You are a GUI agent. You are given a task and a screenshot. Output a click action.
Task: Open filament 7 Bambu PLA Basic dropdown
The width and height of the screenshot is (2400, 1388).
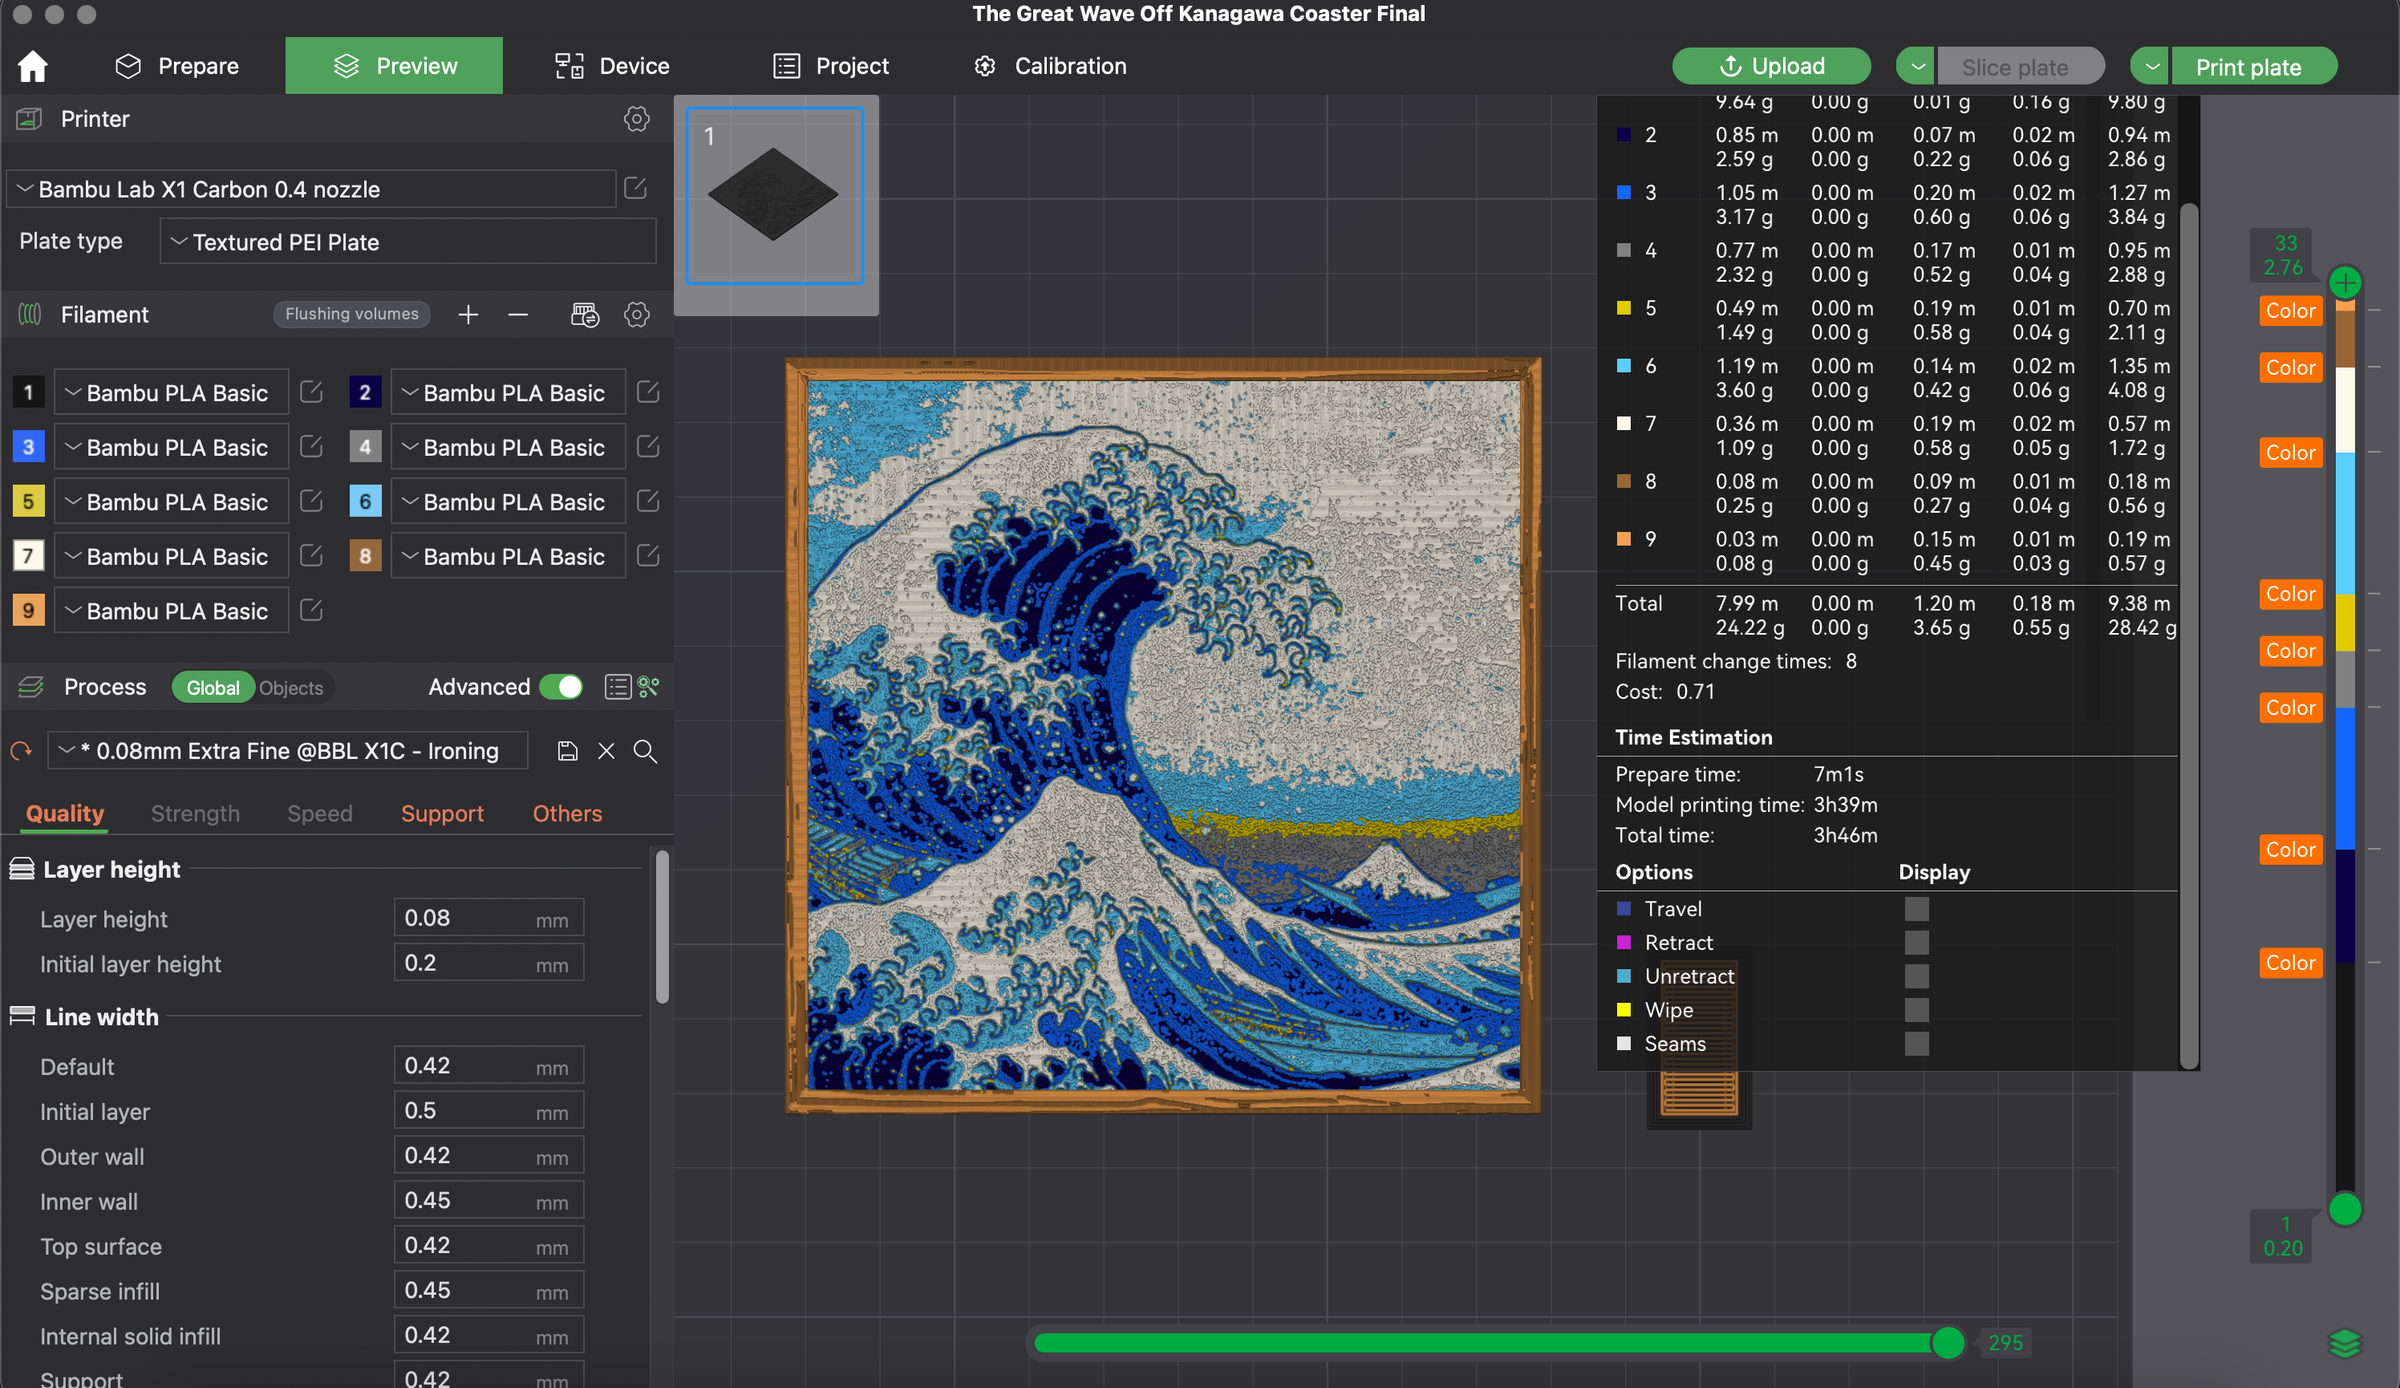pyautogui.click(x=171, y=556)
